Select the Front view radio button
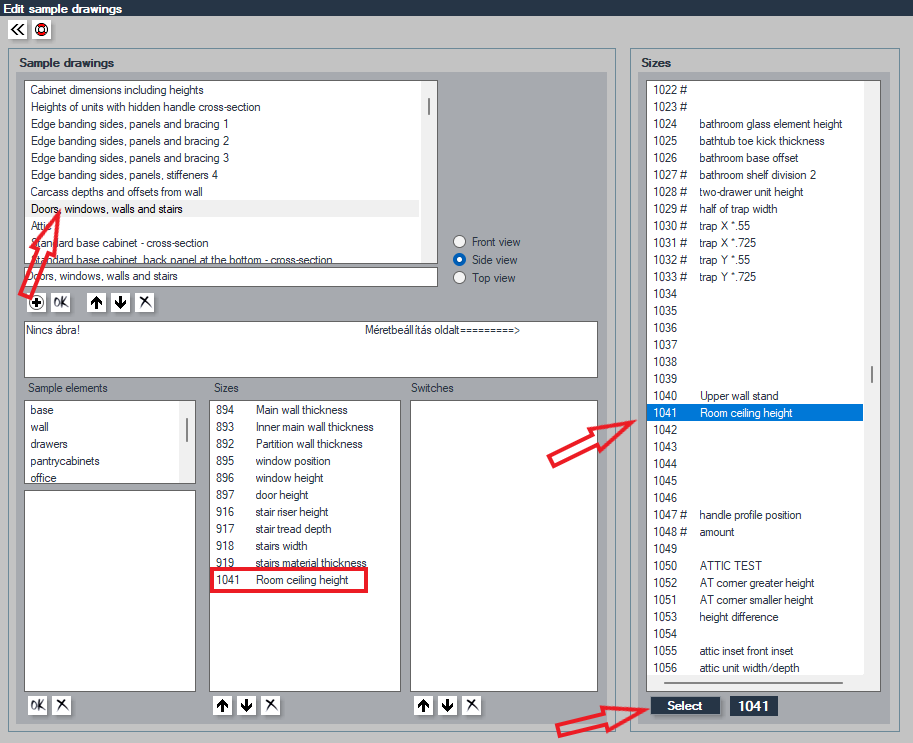 459,242
